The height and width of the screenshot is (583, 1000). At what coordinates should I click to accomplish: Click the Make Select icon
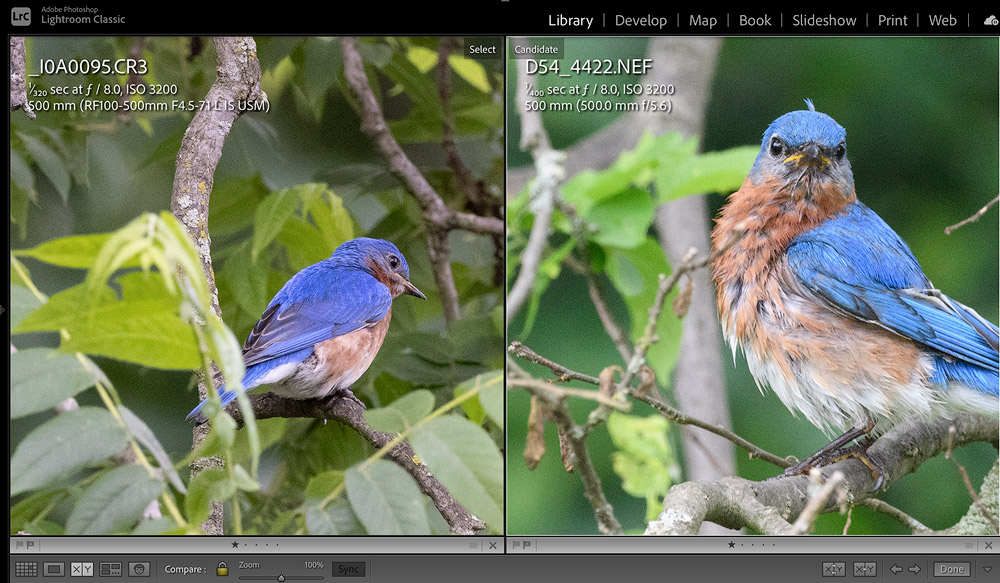click(864, 569)
